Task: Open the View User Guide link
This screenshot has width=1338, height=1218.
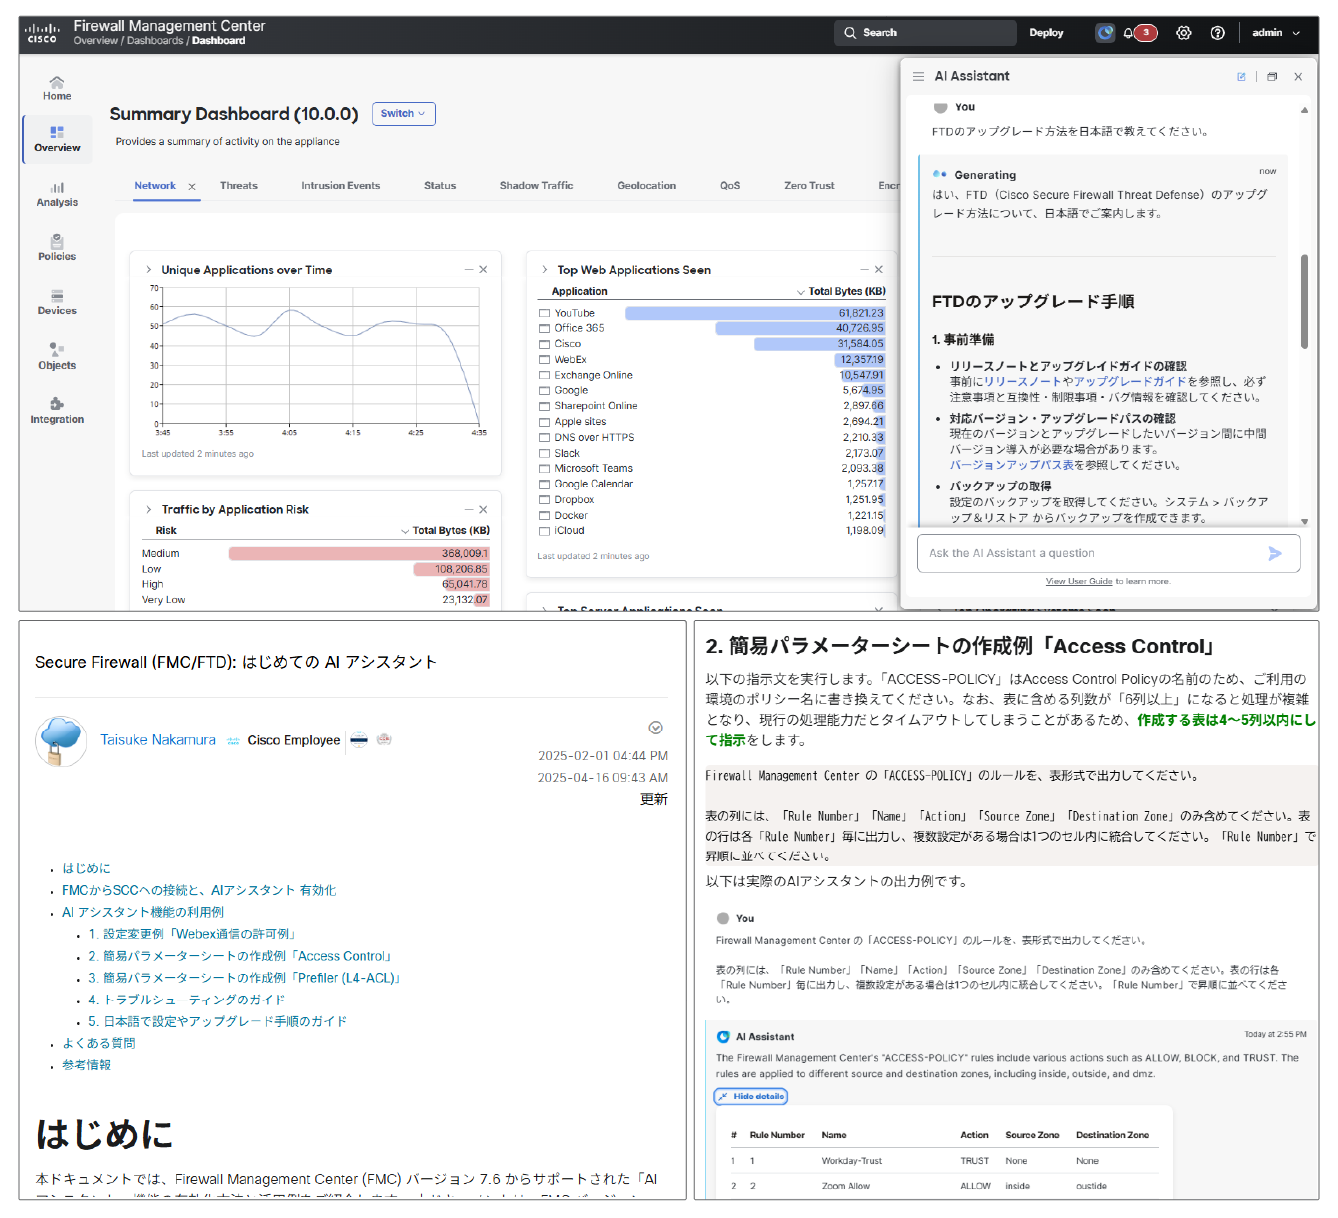Action: pyautogui.click(x=1078, y=581)
